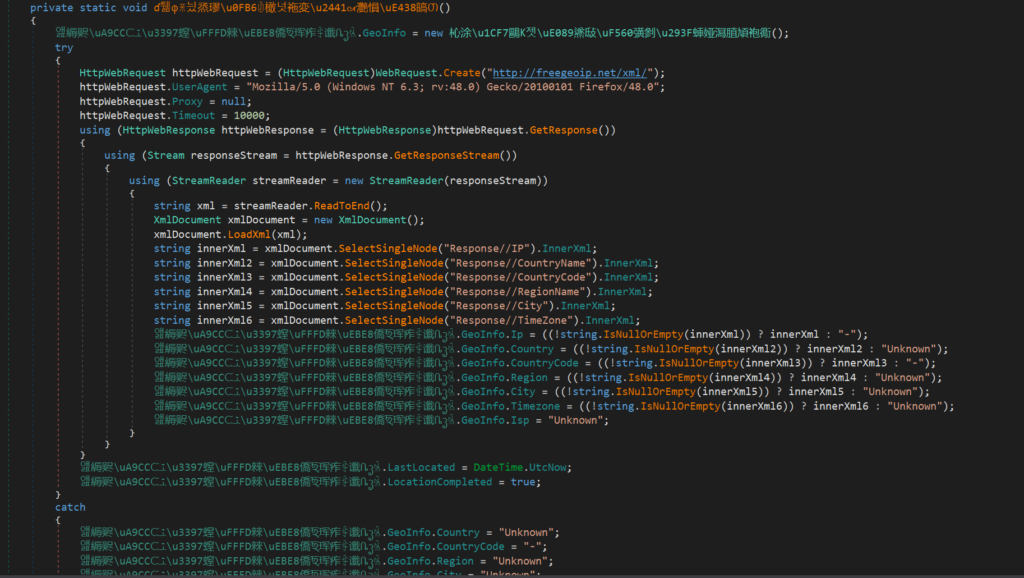This screenshot has width=1024, height=578.
Task: Click the Region property inside catch block
Action: tap(455, 561)
